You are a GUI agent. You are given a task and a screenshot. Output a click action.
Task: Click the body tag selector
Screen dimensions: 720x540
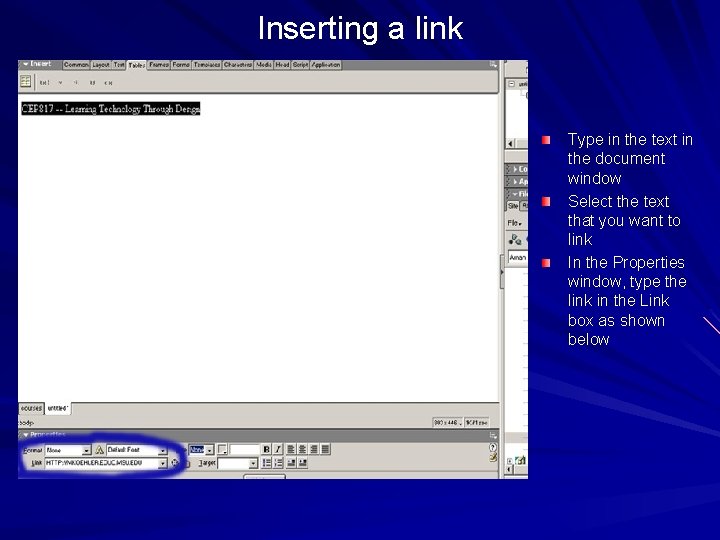point(26,422)
